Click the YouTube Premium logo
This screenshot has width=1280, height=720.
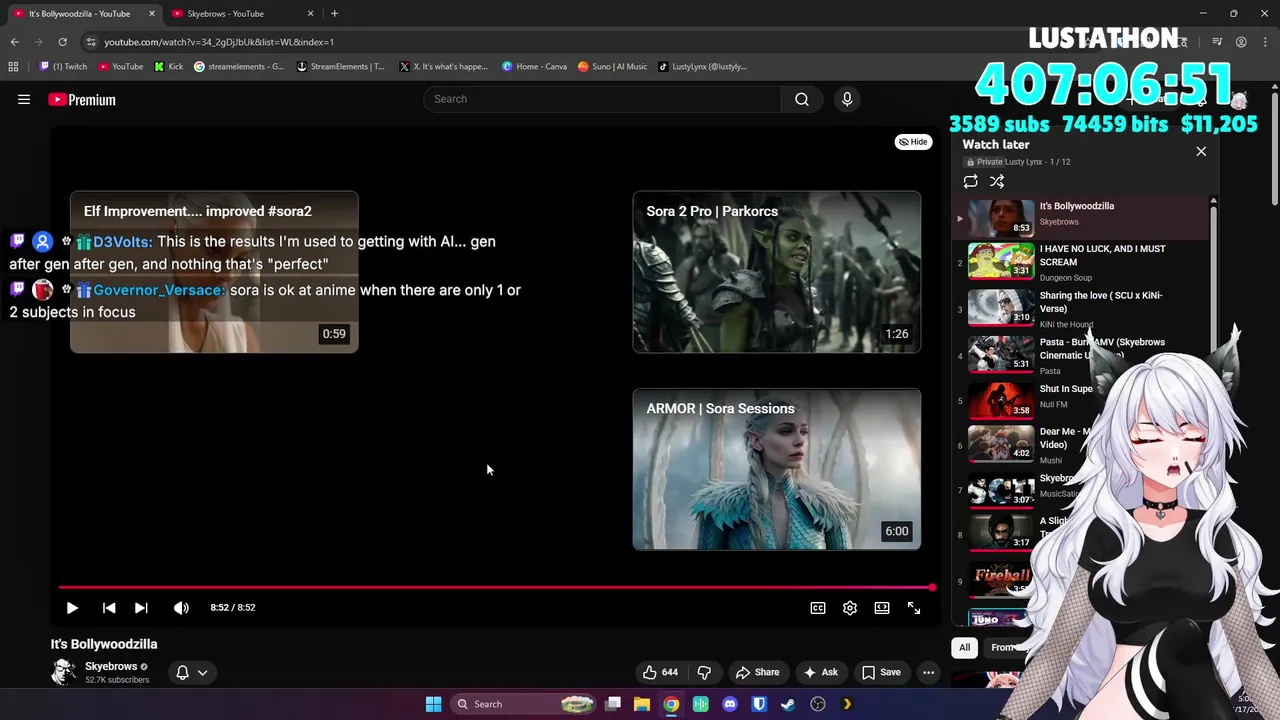click(x=82, y=99)
